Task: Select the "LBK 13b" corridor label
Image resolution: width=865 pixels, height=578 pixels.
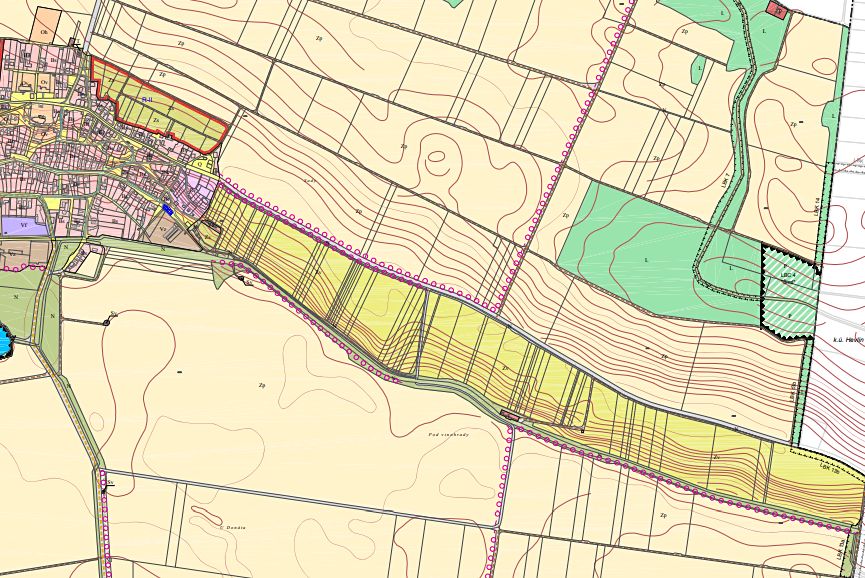Action: (x=829, y=467)
